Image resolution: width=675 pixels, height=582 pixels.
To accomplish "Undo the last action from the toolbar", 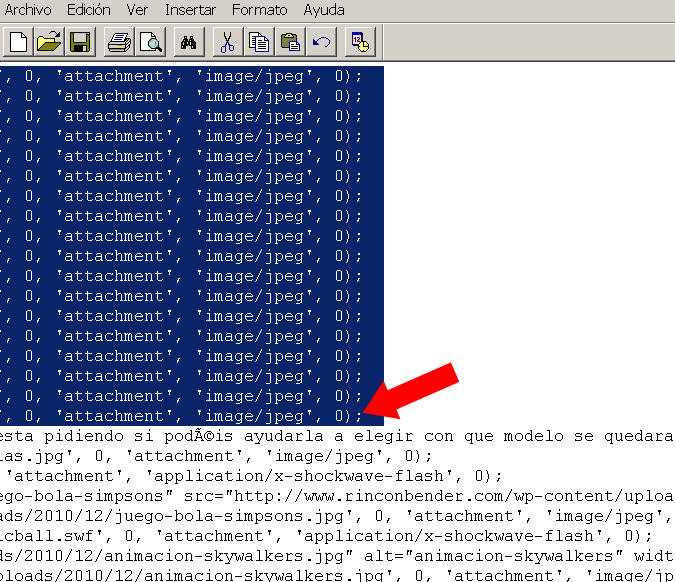I will (320, 42).
